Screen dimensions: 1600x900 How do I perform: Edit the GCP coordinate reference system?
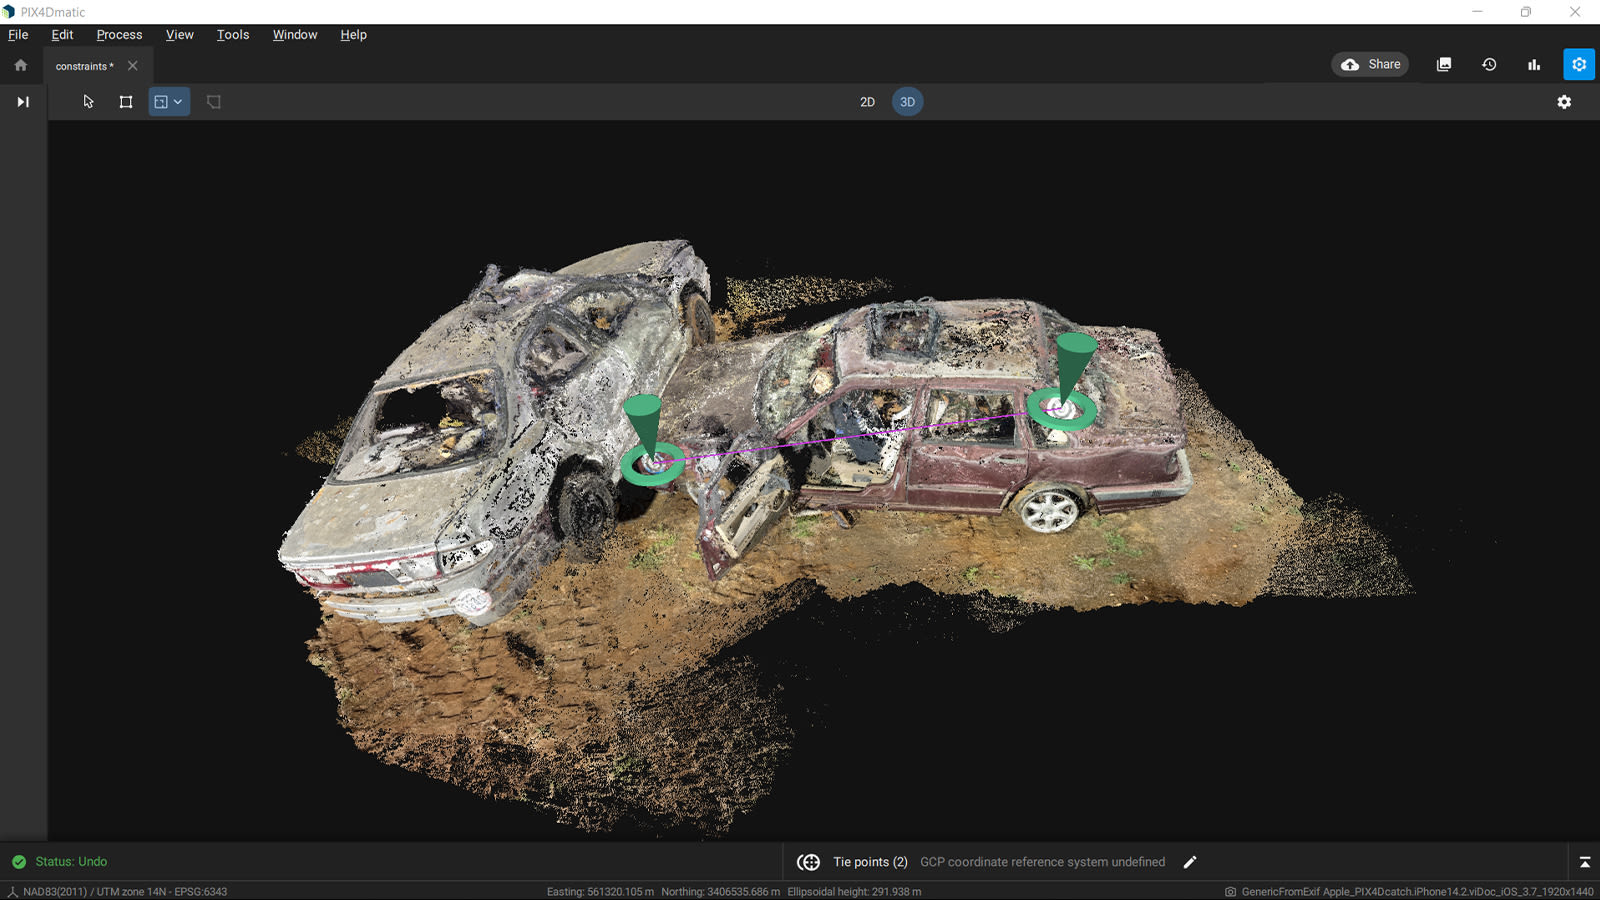click(x=1190, y=861)
